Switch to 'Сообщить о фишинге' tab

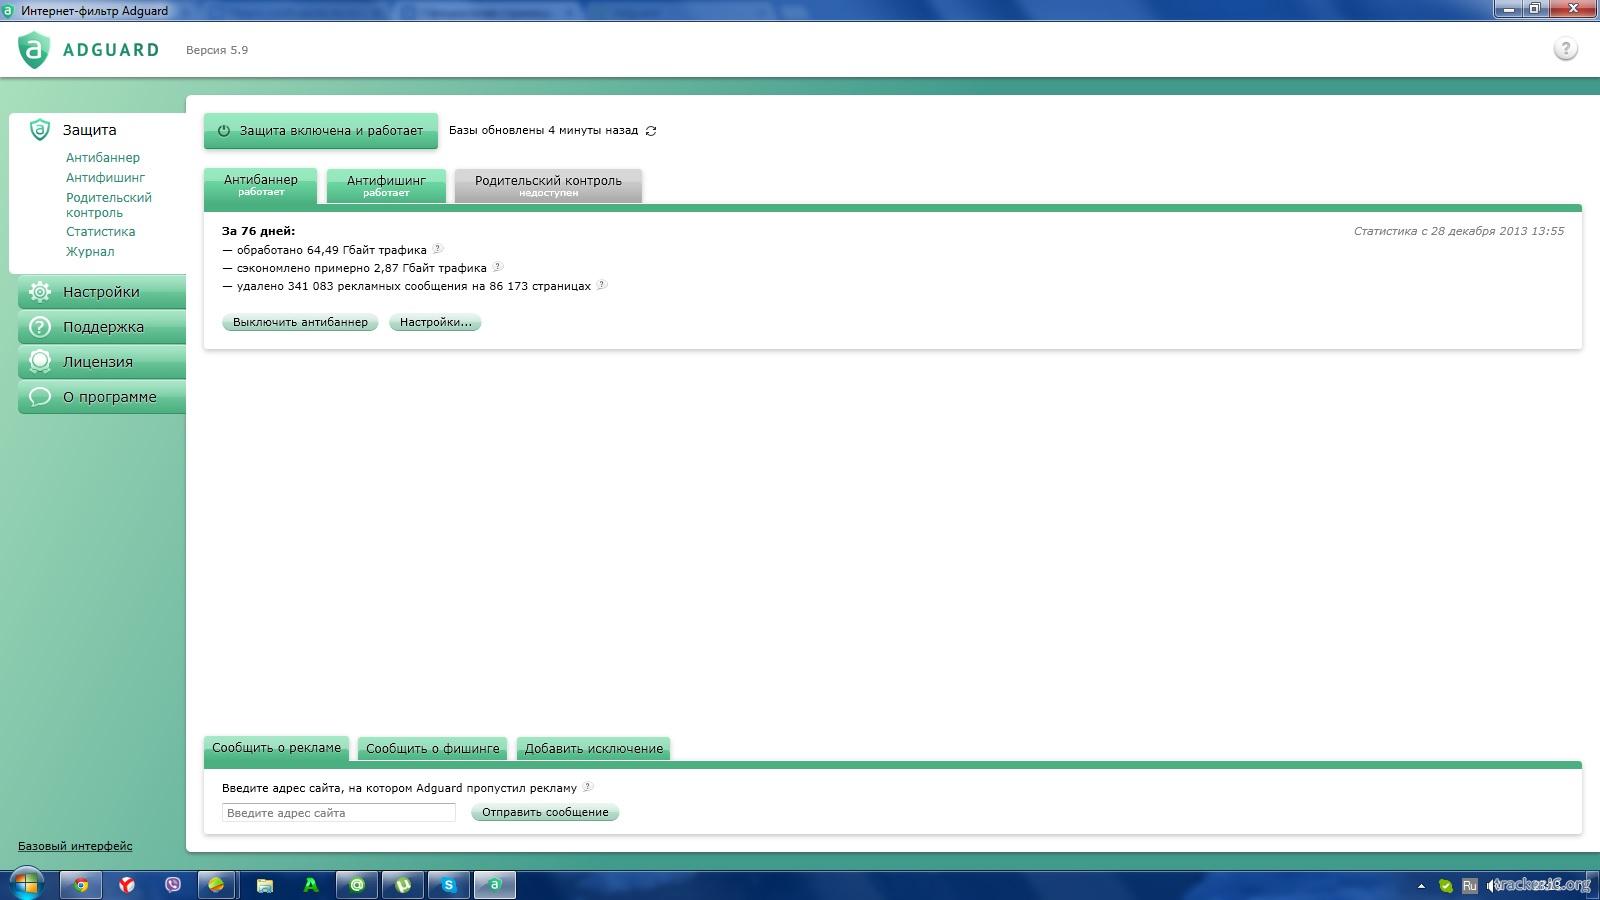tap(432, 748)
